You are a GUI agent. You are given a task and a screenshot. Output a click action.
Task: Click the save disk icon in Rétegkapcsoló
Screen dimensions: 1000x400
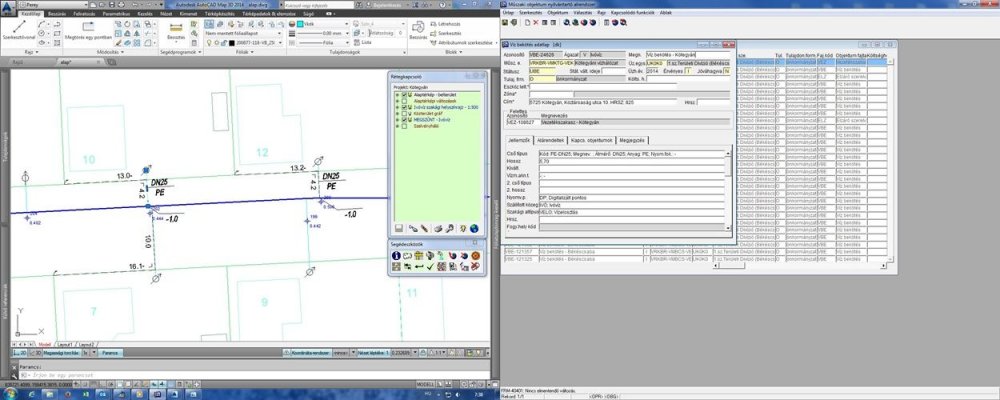[x=397, y=228]
